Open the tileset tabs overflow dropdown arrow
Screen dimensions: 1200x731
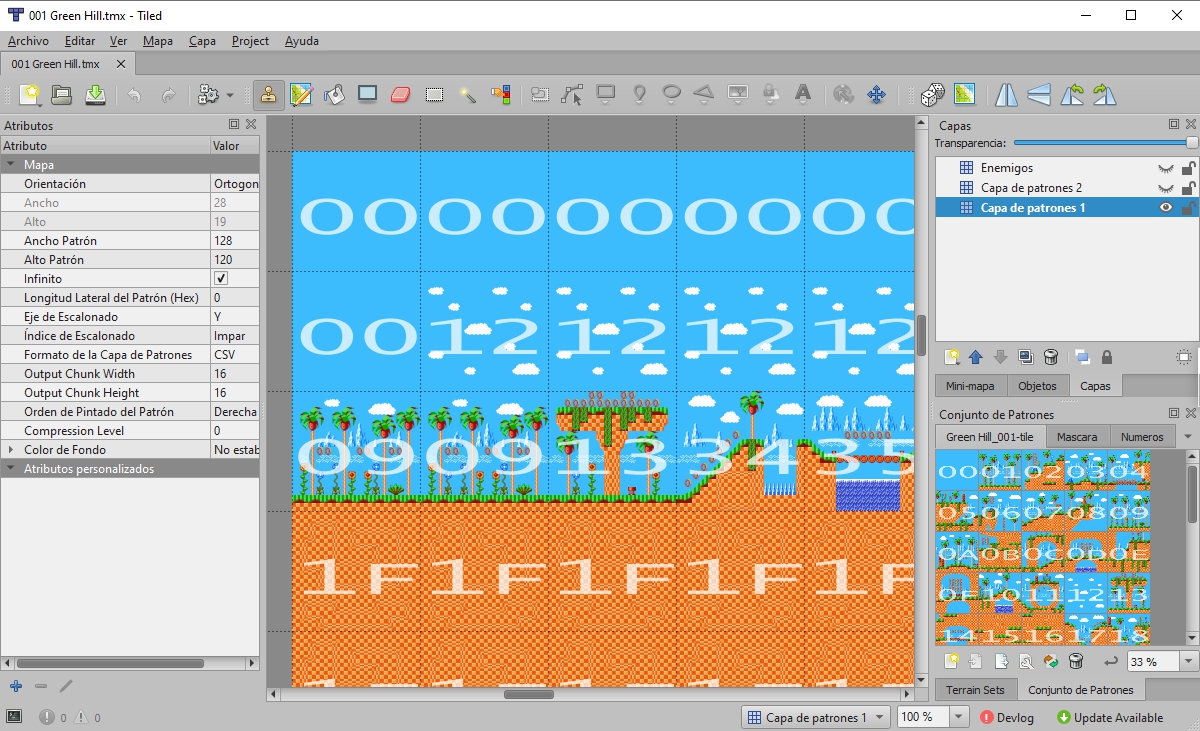click(x=1187, y=437)
